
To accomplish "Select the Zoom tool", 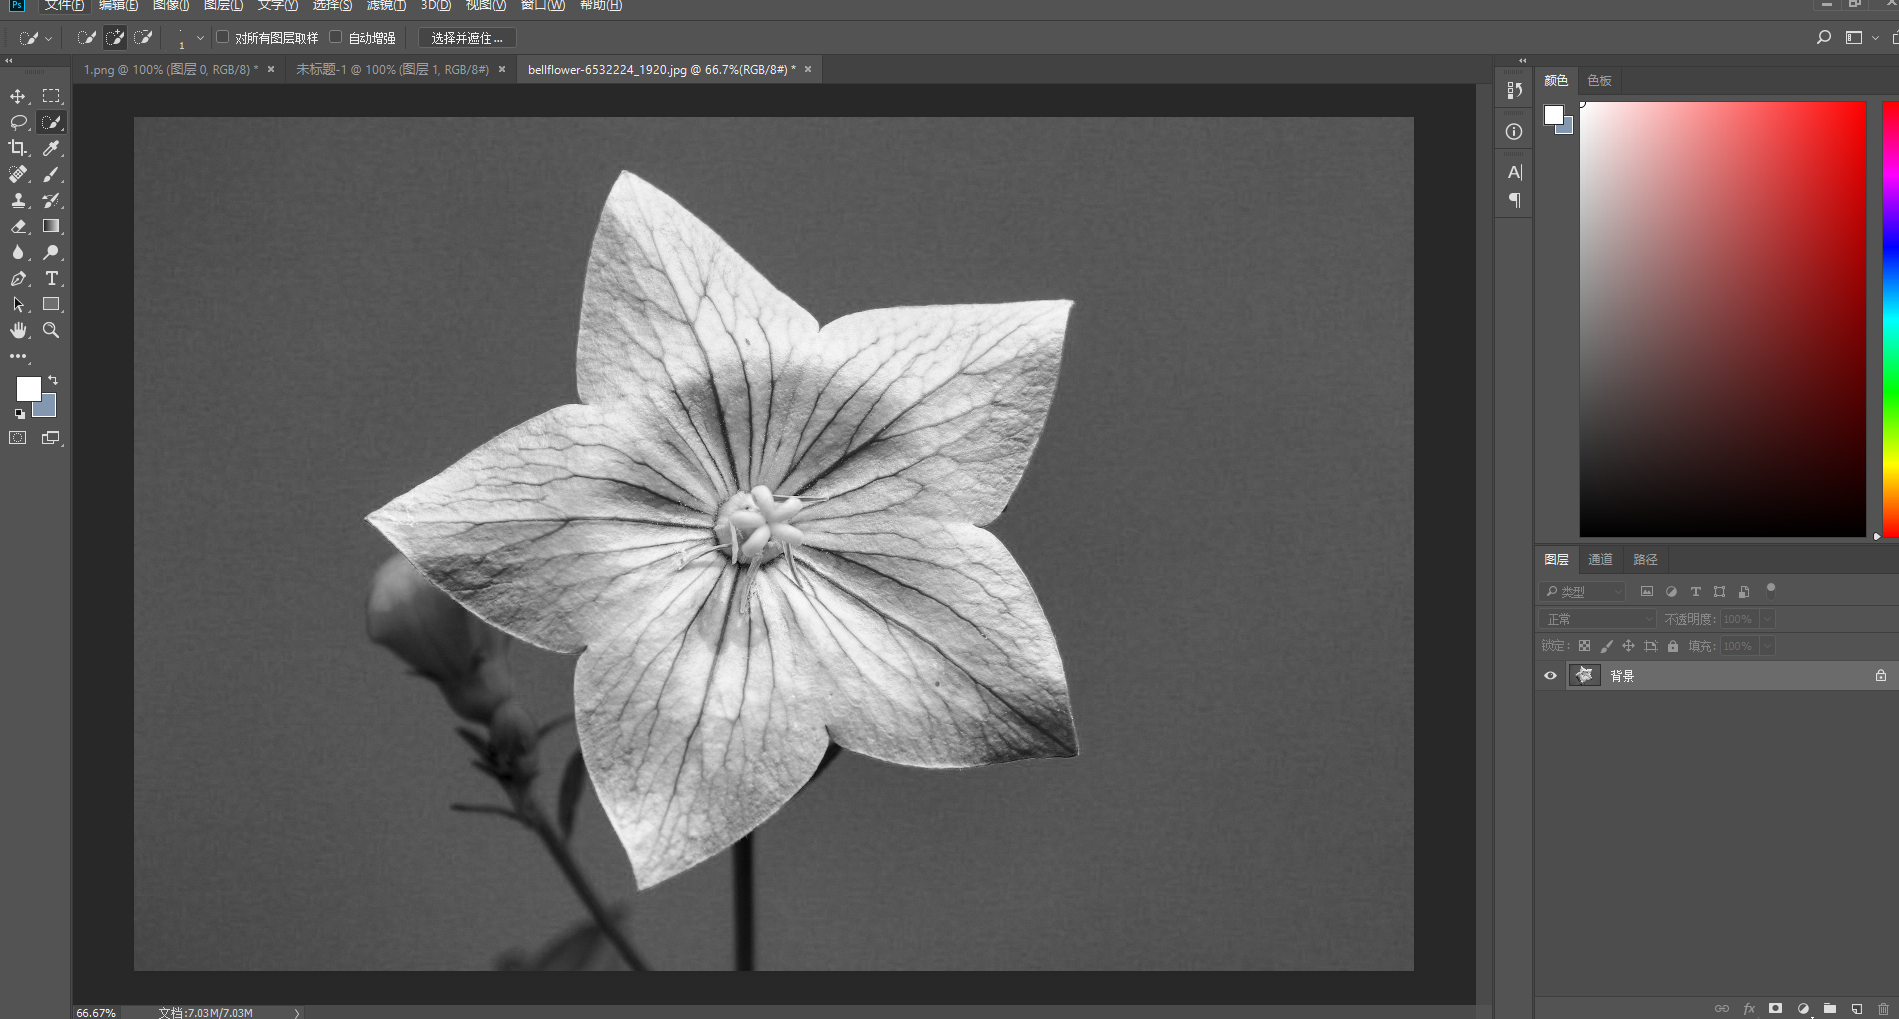I will pos(51,330).
